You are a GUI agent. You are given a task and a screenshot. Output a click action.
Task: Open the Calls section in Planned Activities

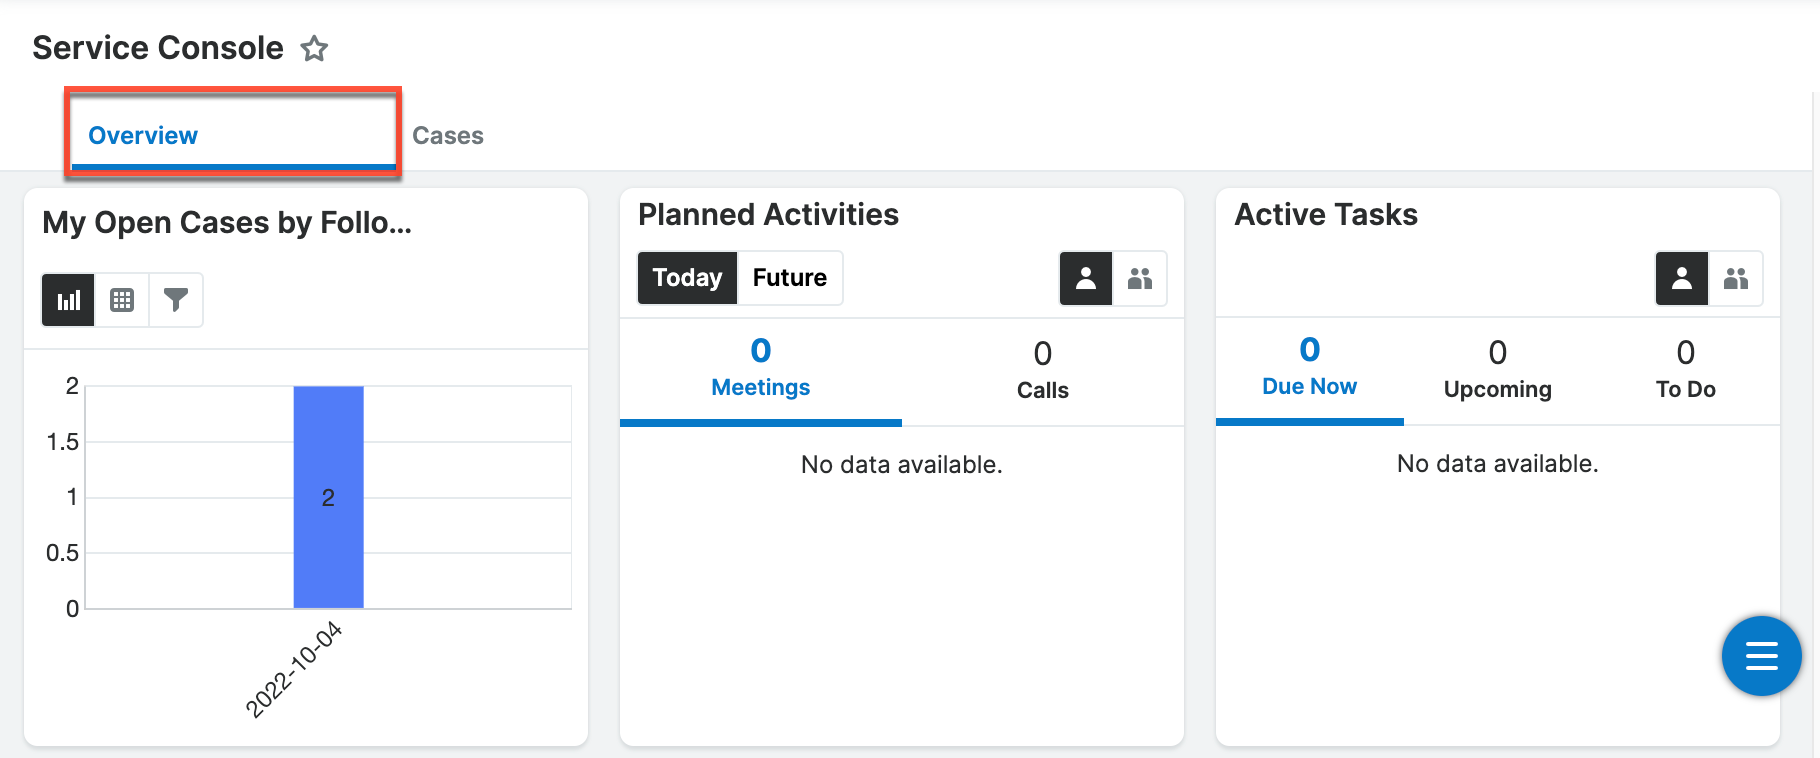(1042, 370)
